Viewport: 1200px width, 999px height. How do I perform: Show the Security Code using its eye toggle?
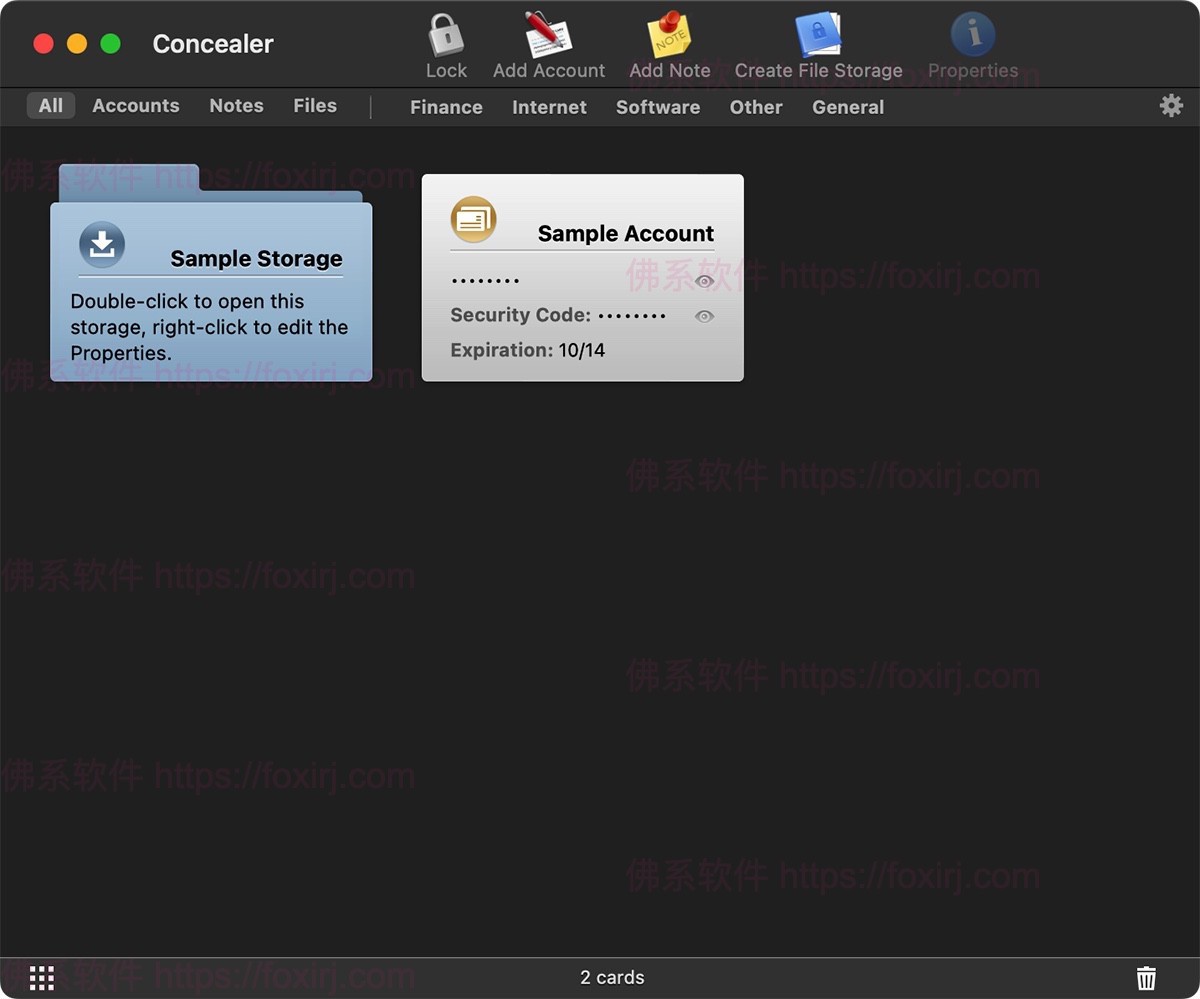(x=704, y=316)
